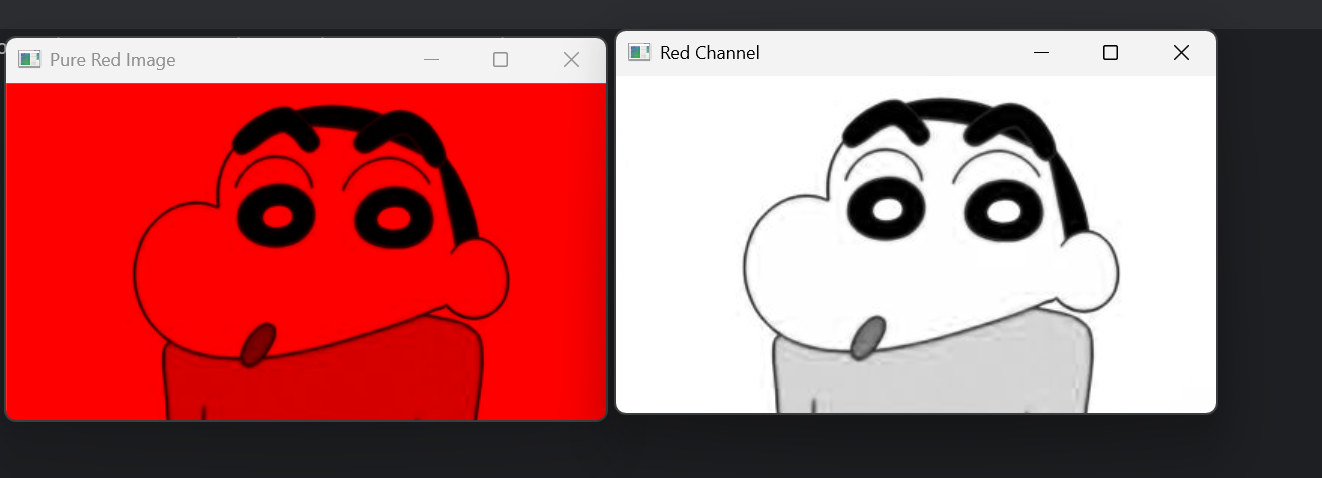This screenshot has height=478, width=1322.
Task: Maximize the Pure Red Image window
Action: point(501,60)
